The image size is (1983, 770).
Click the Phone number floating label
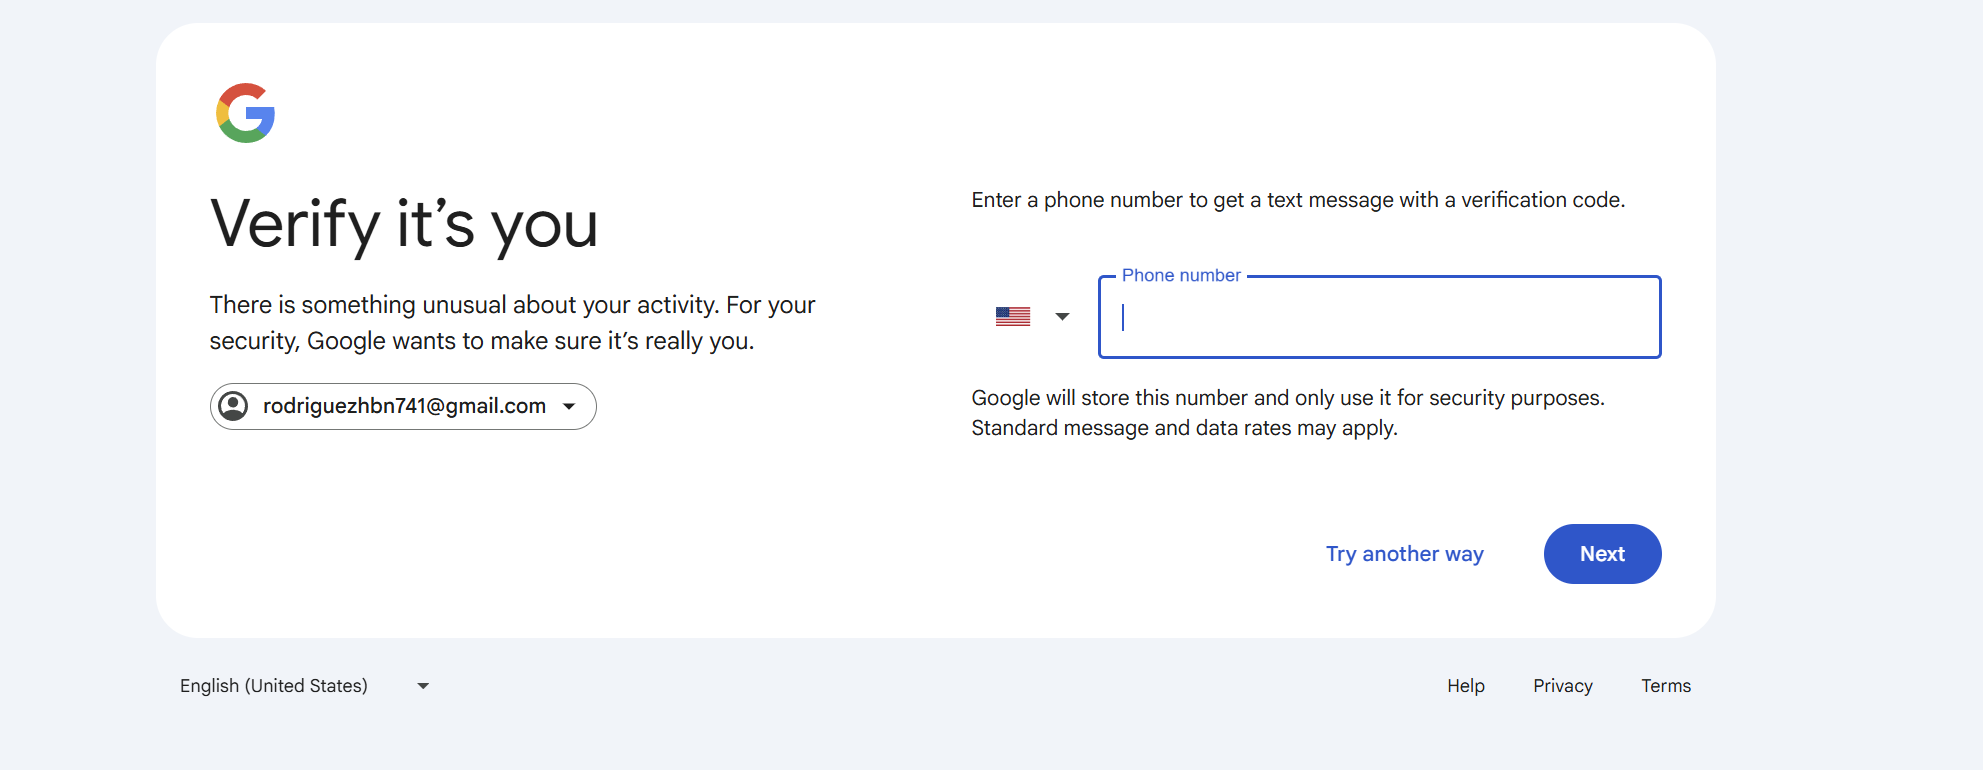1181,275
